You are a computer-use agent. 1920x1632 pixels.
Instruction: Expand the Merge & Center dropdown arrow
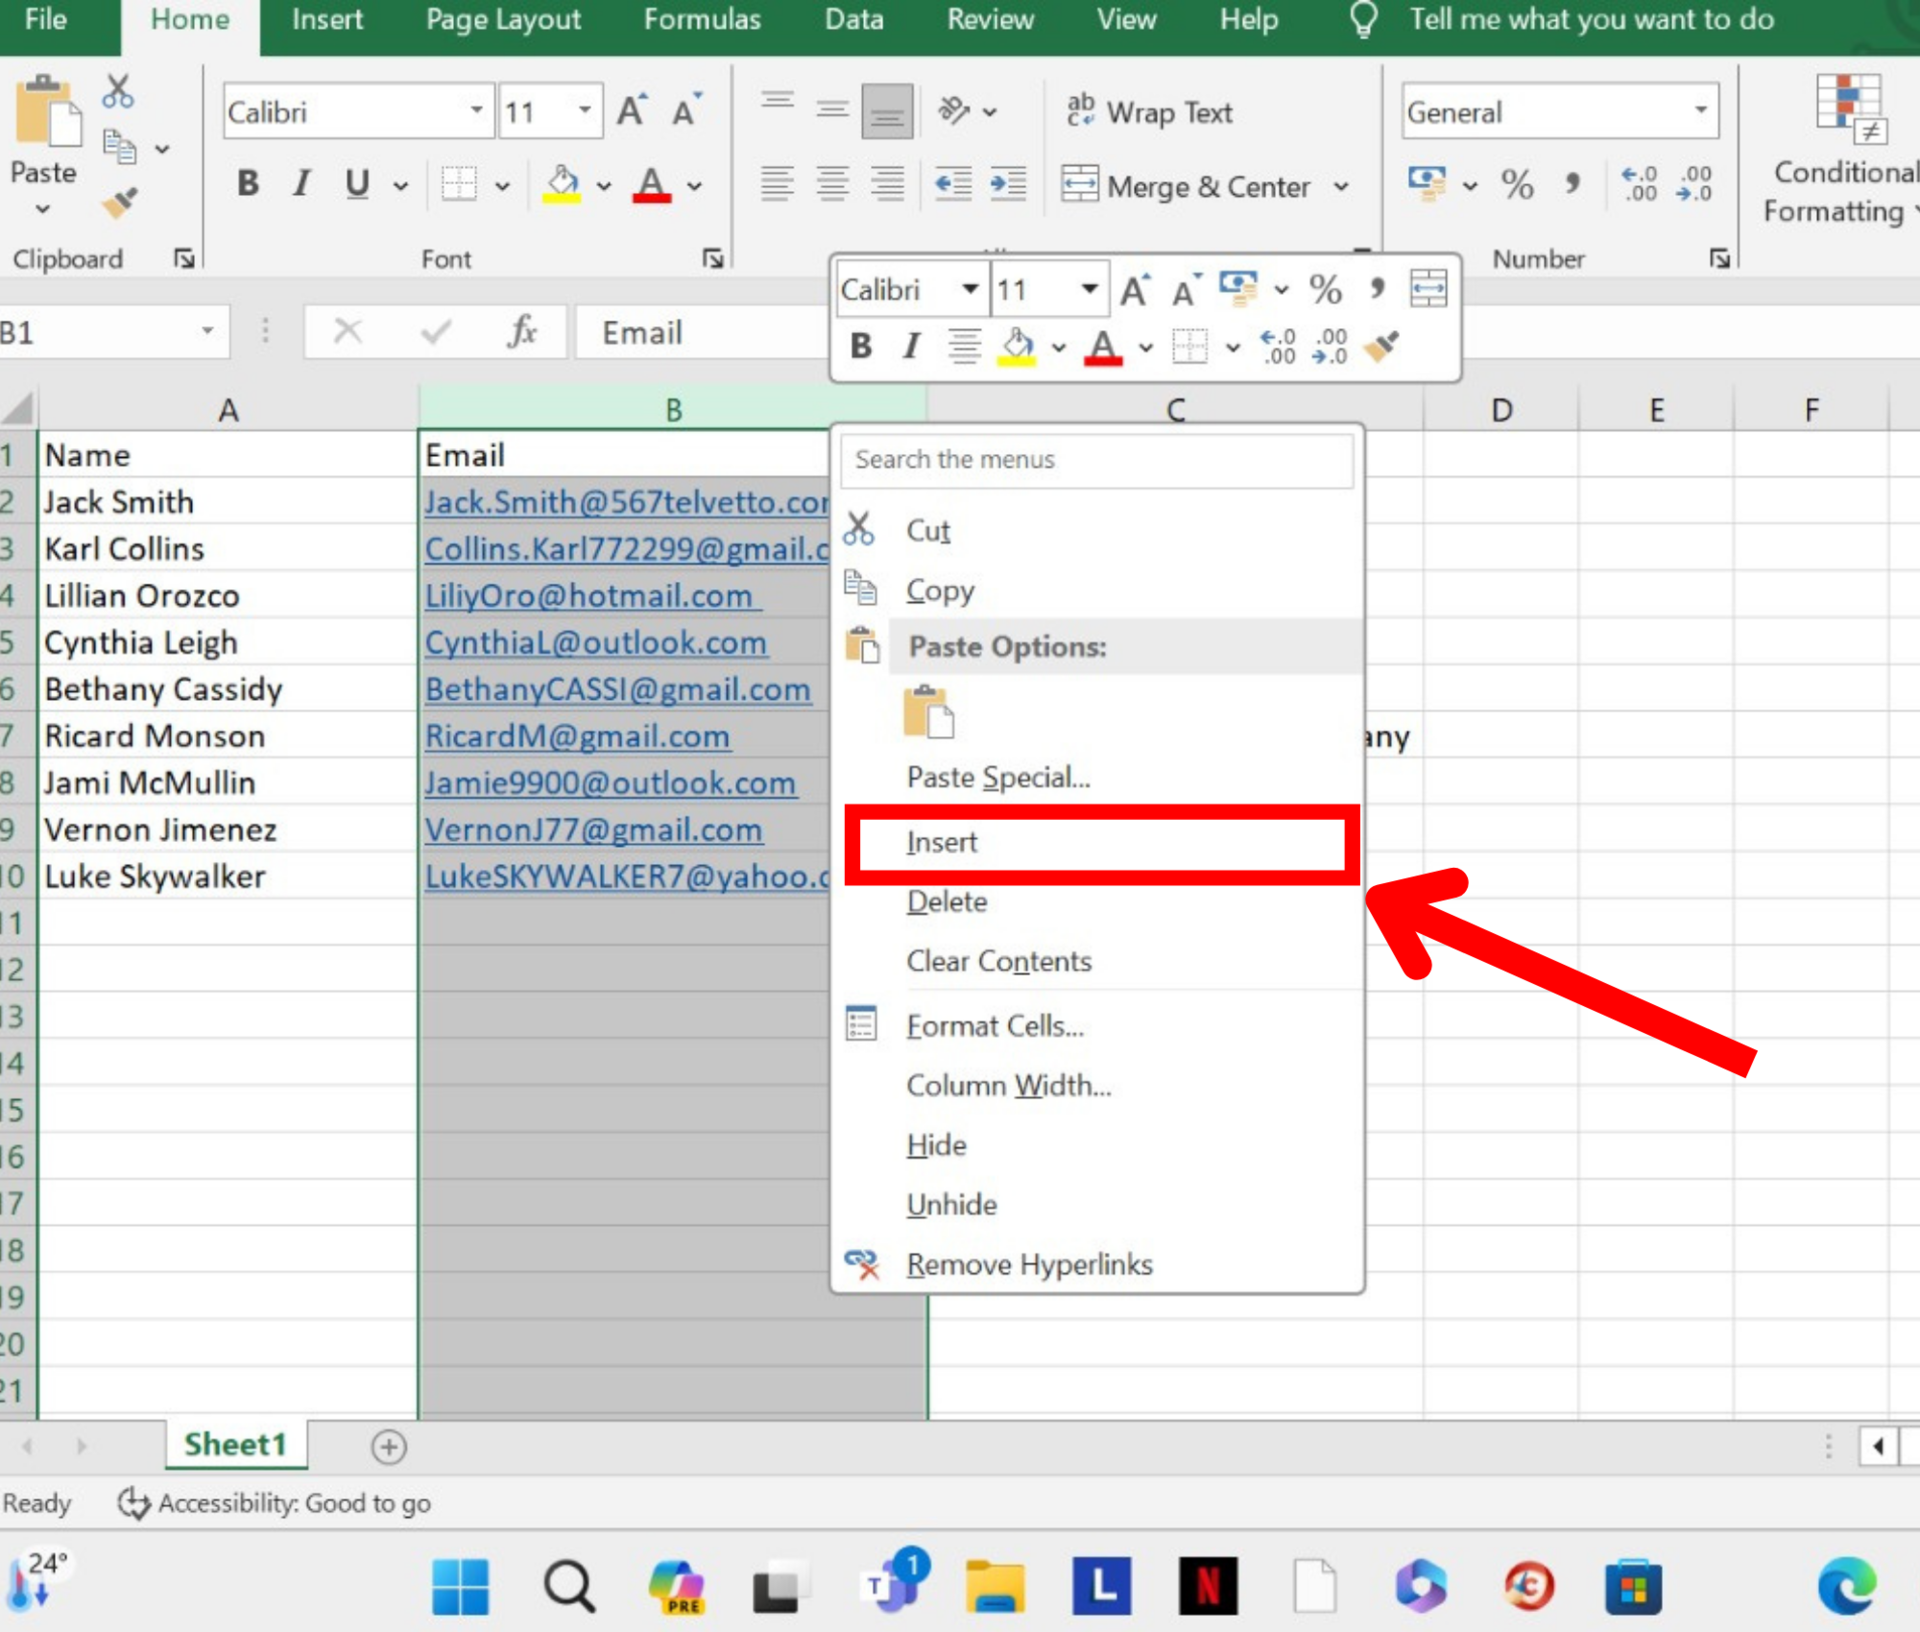click(x=1341, y=187)
